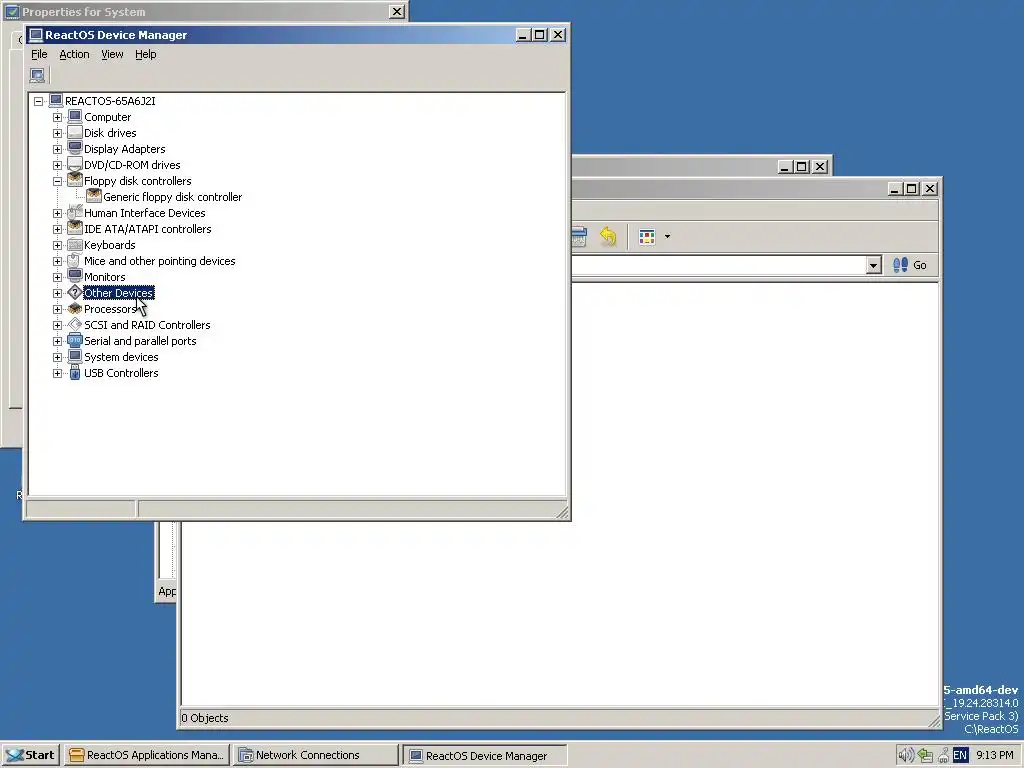This screenshot has height=768, width=1024.
Task: Open the Help menu
Action: [146, 54]
